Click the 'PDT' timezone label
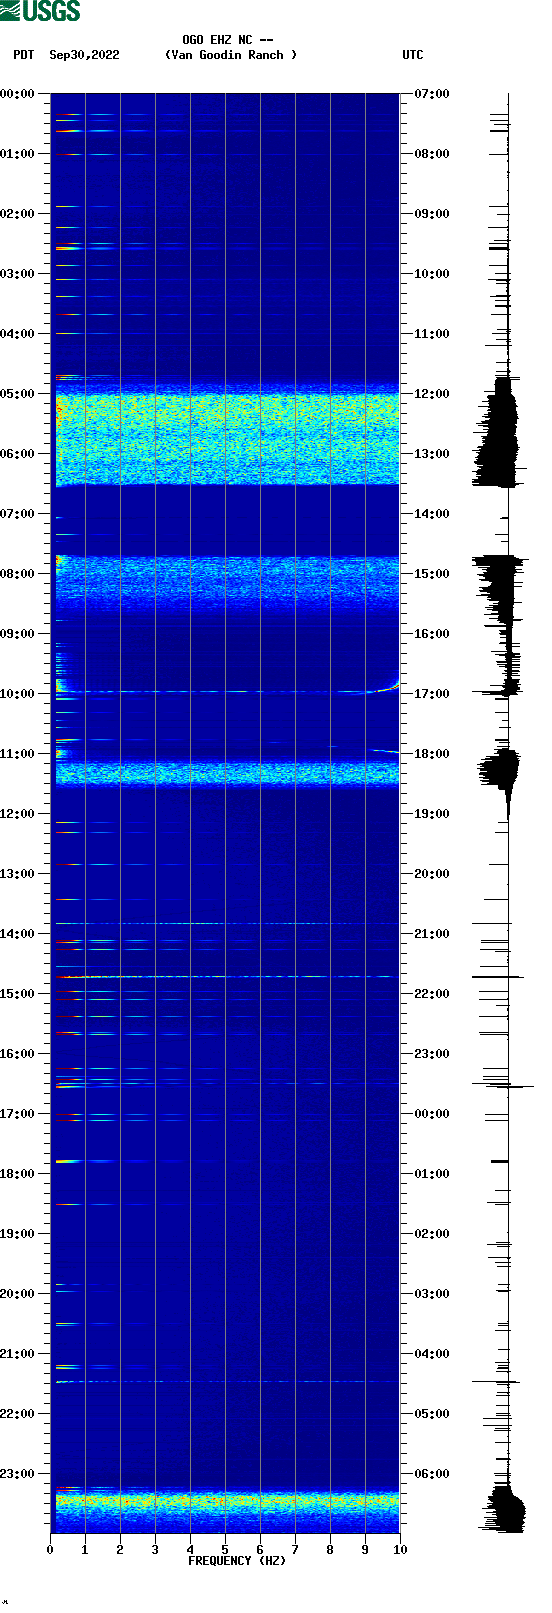 click(23, 55)
